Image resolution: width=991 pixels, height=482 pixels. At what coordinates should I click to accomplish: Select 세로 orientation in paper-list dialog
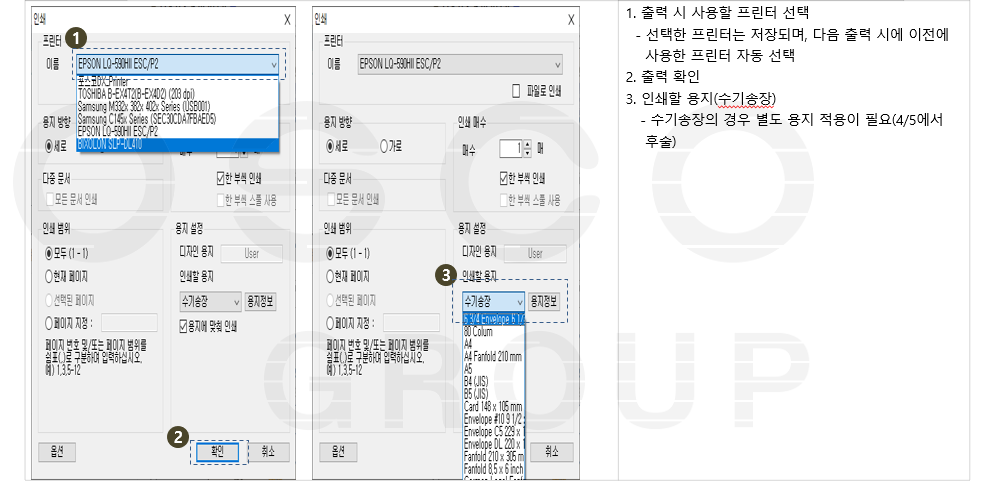[x=337, y=147]
